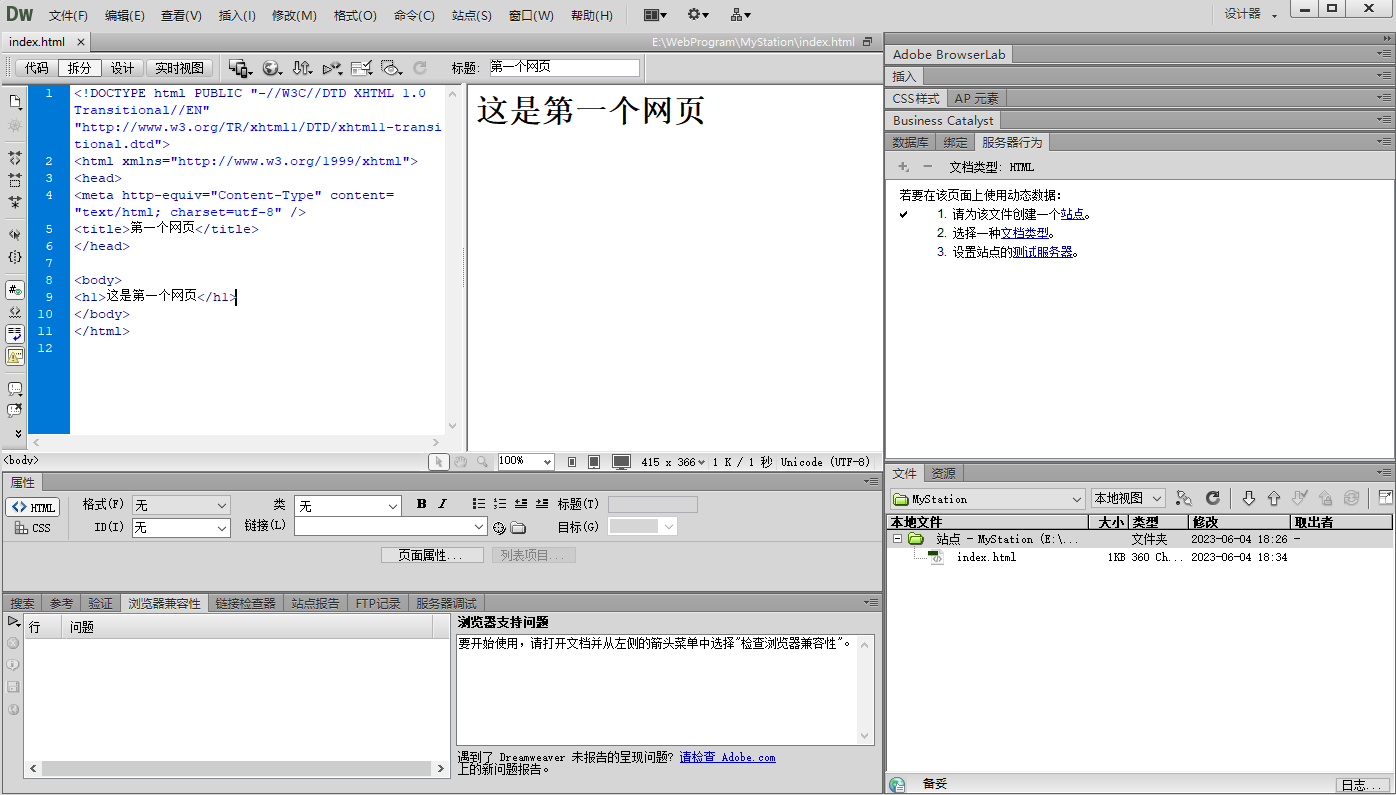Viewport: 1396px width, 795px height.
Task: Switch to the 数据库 tab
Action: [910, 142]
